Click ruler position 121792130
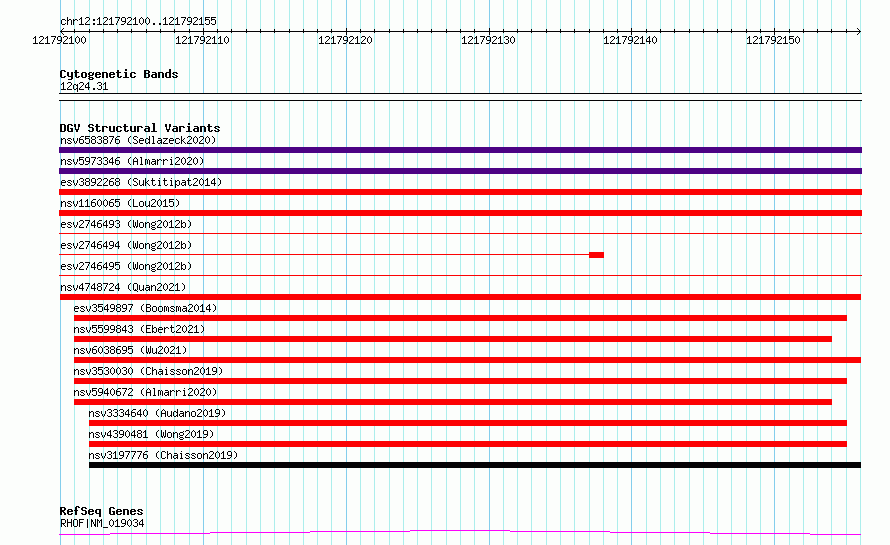This screenshot has width=890, height=545. tap(488, 40)
